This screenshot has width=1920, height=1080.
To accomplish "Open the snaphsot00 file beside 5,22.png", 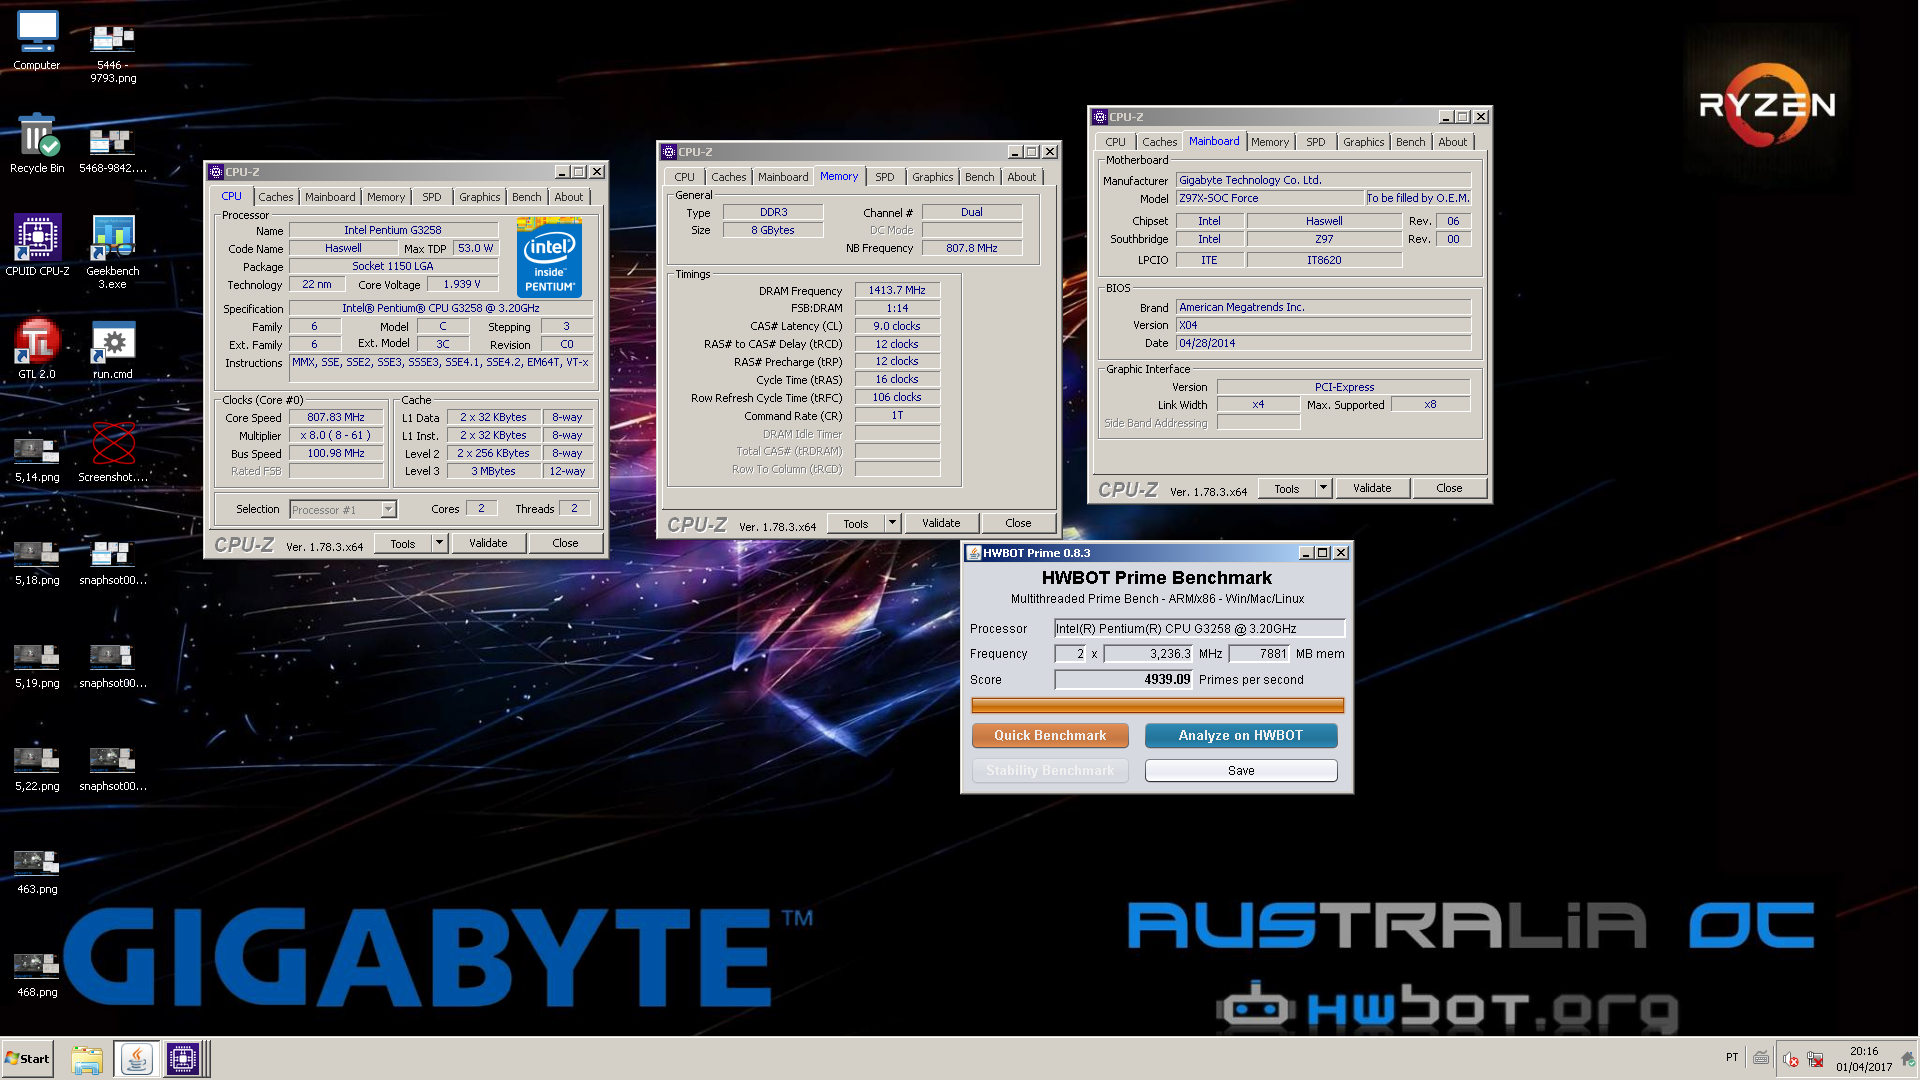I will (113, 769).
